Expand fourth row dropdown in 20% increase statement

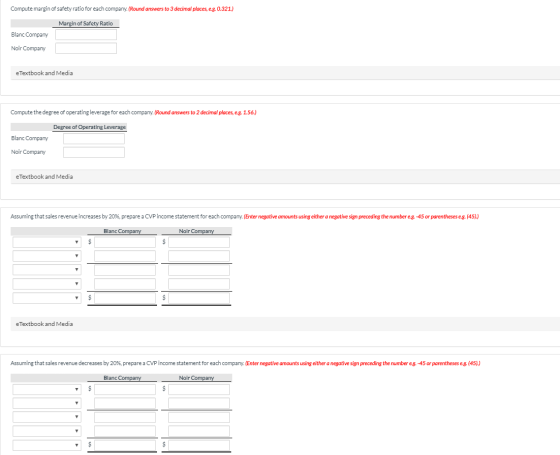pos(47,284)
